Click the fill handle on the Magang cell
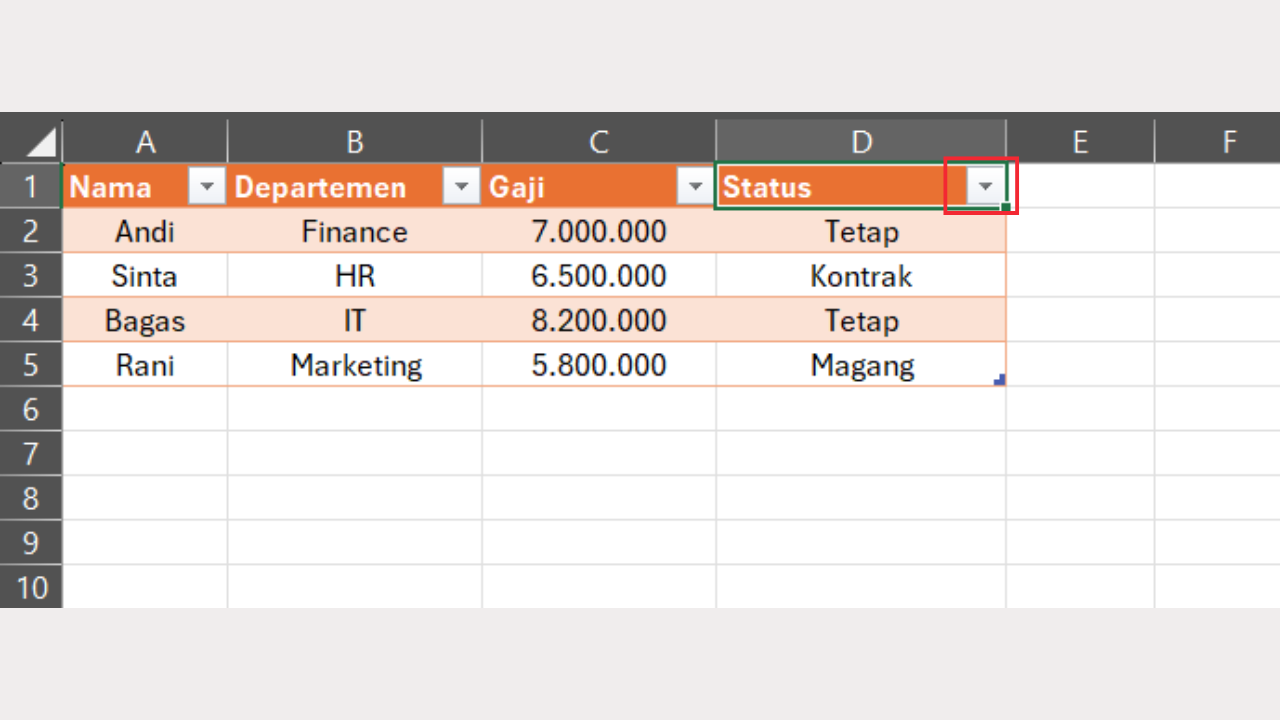 tap(999, 380)
